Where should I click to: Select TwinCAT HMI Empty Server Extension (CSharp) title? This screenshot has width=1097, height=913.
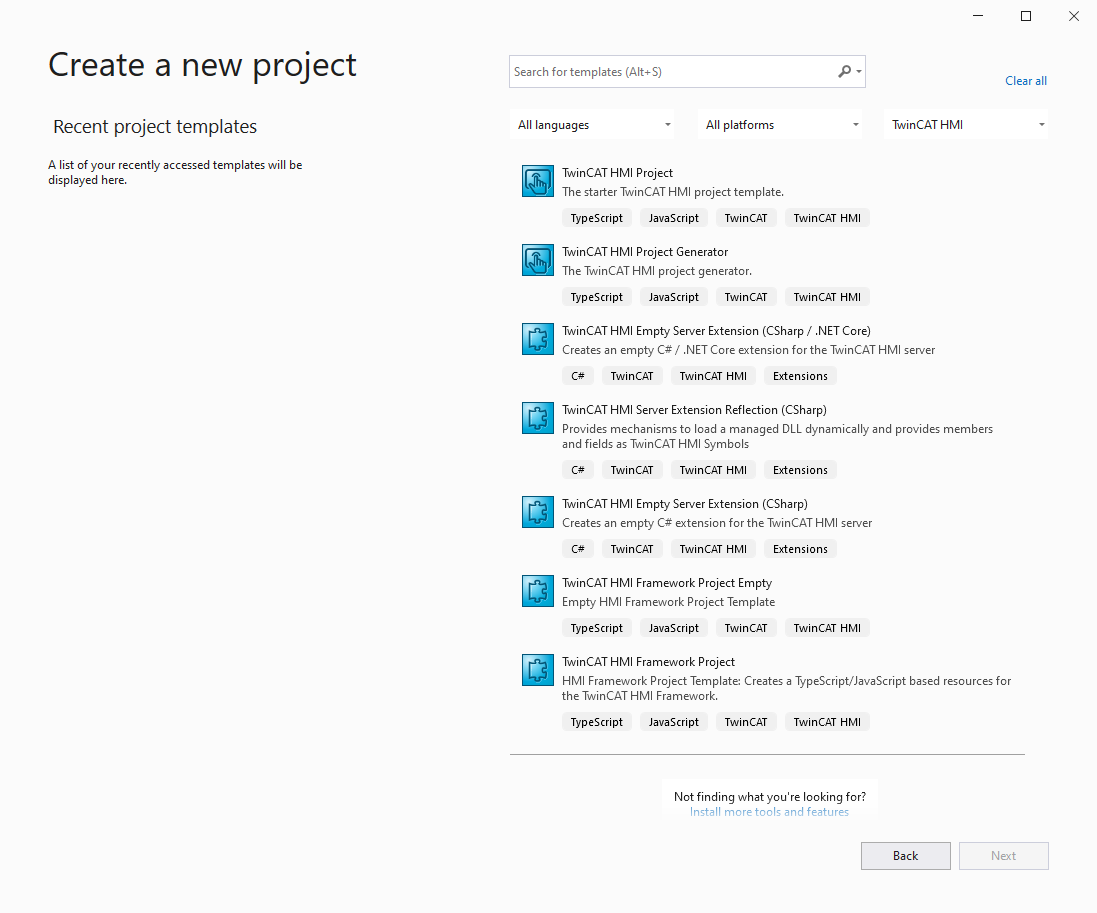(685, 504)
